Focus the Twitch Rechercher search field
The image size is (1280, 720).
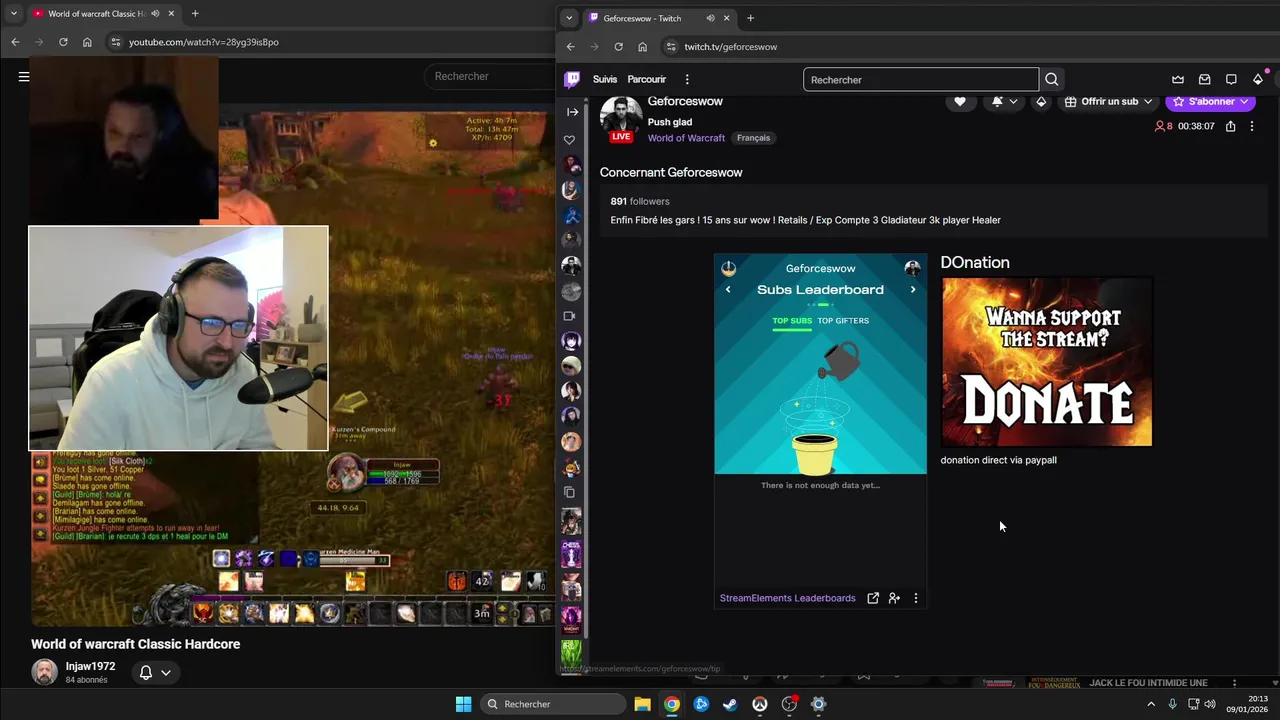(x=920, y=79)
